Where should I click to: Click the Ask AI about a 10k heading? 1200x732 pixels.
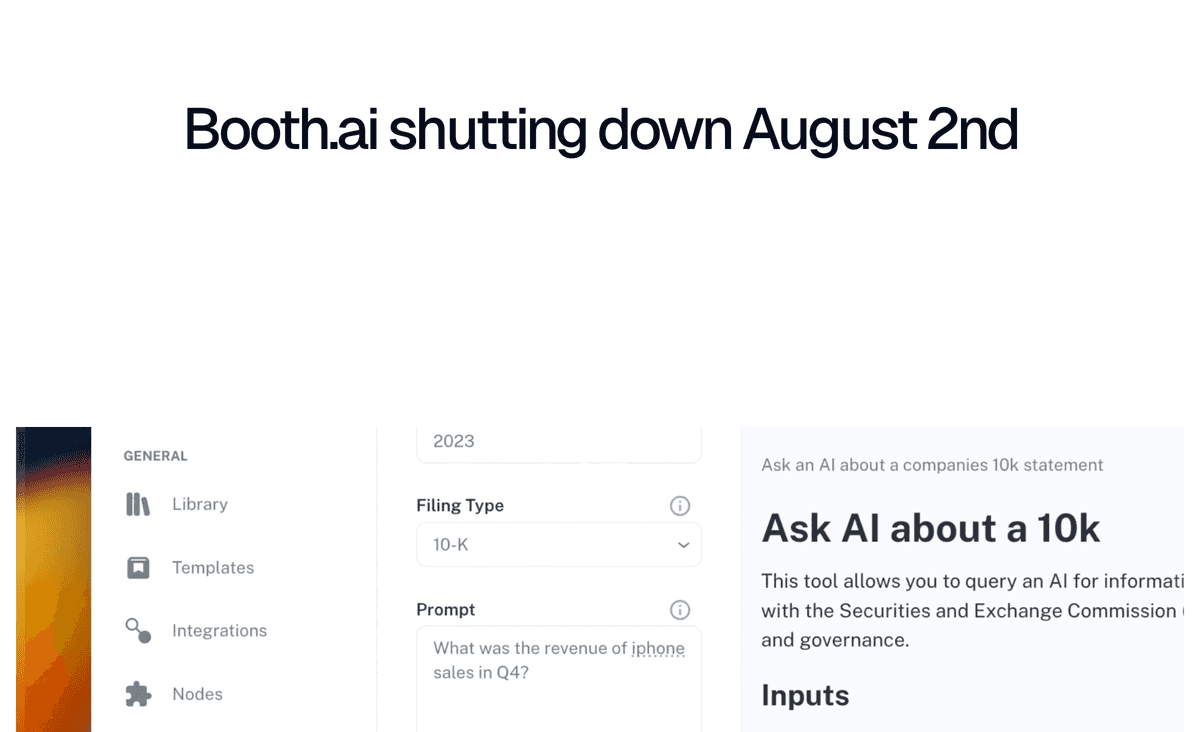point(931,528)
